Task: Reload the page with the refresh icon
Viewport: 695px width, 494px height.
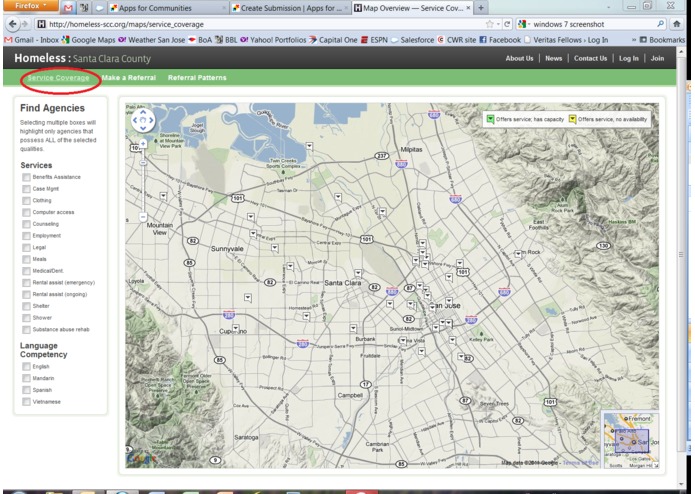Action: point(507,24)
